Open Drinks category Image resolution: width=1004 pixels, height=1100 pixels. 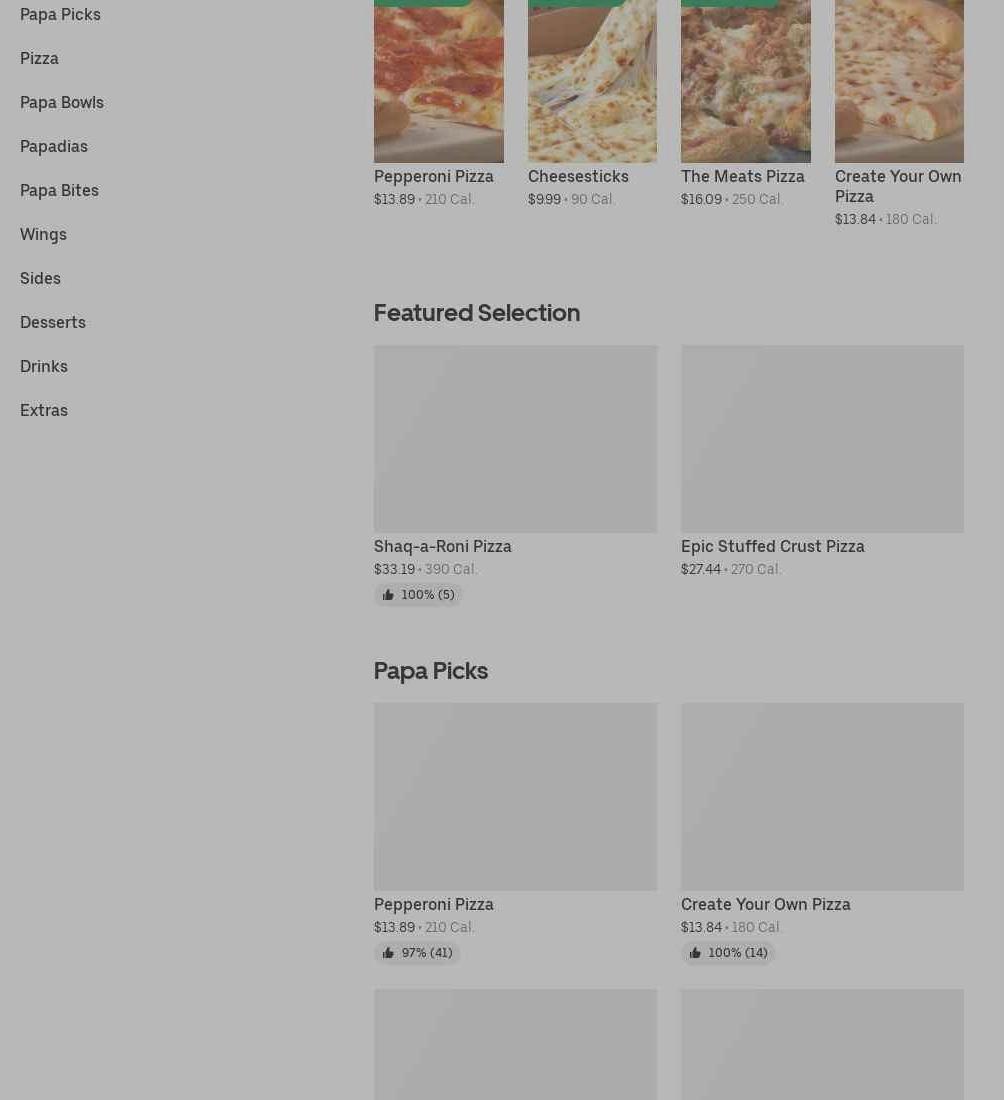click(43, 367)
